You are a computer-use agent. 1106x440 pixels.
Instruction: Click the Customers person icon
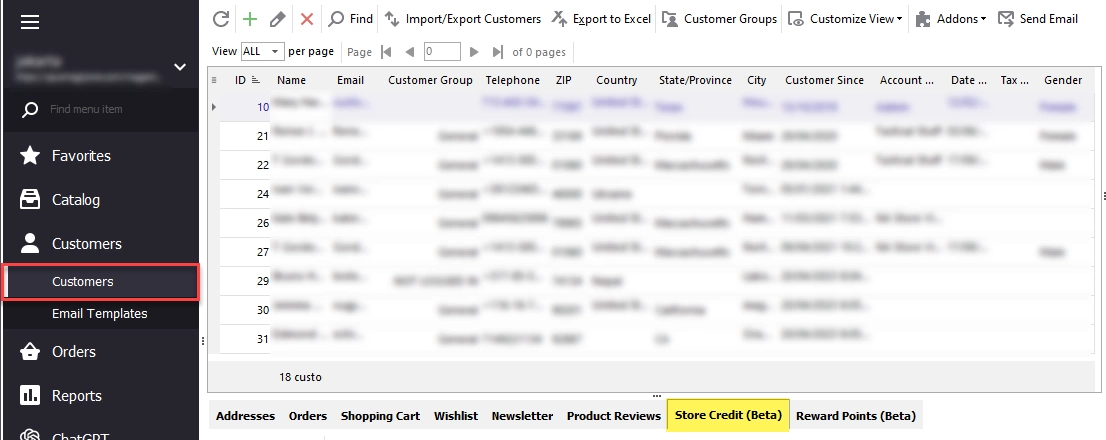(x=30, y=244)
